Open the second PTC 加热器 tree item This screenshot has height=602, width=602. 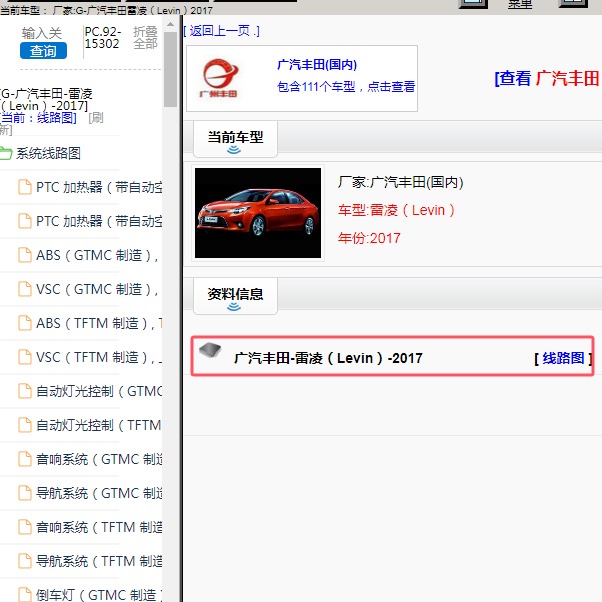pos(99,221)
